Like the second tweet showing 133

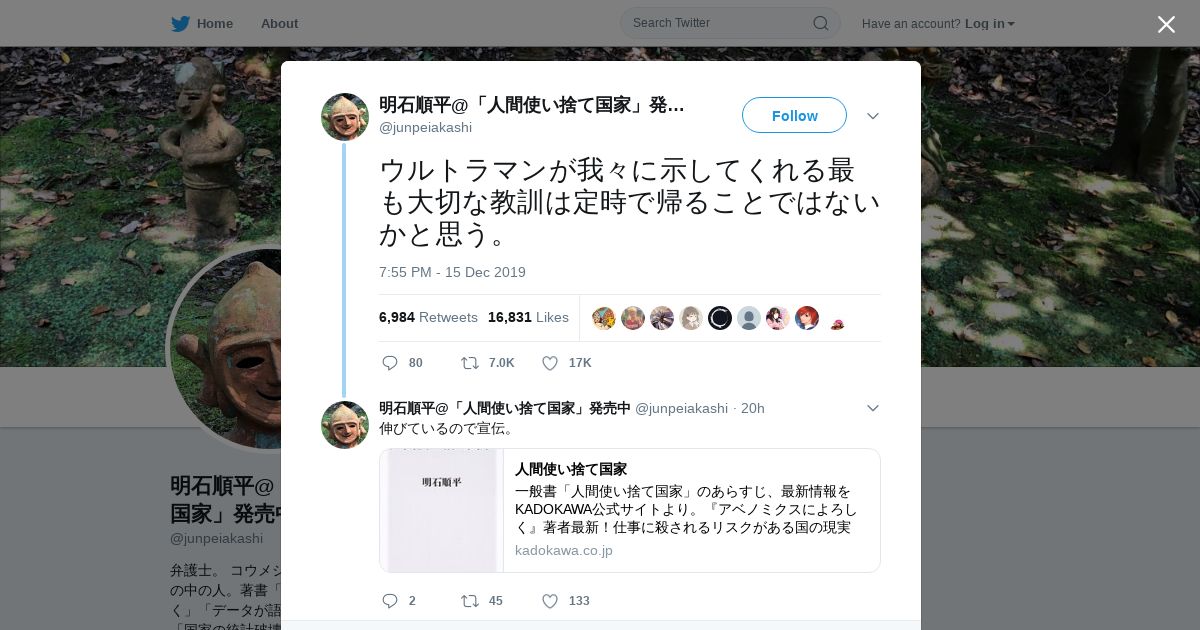550,601
